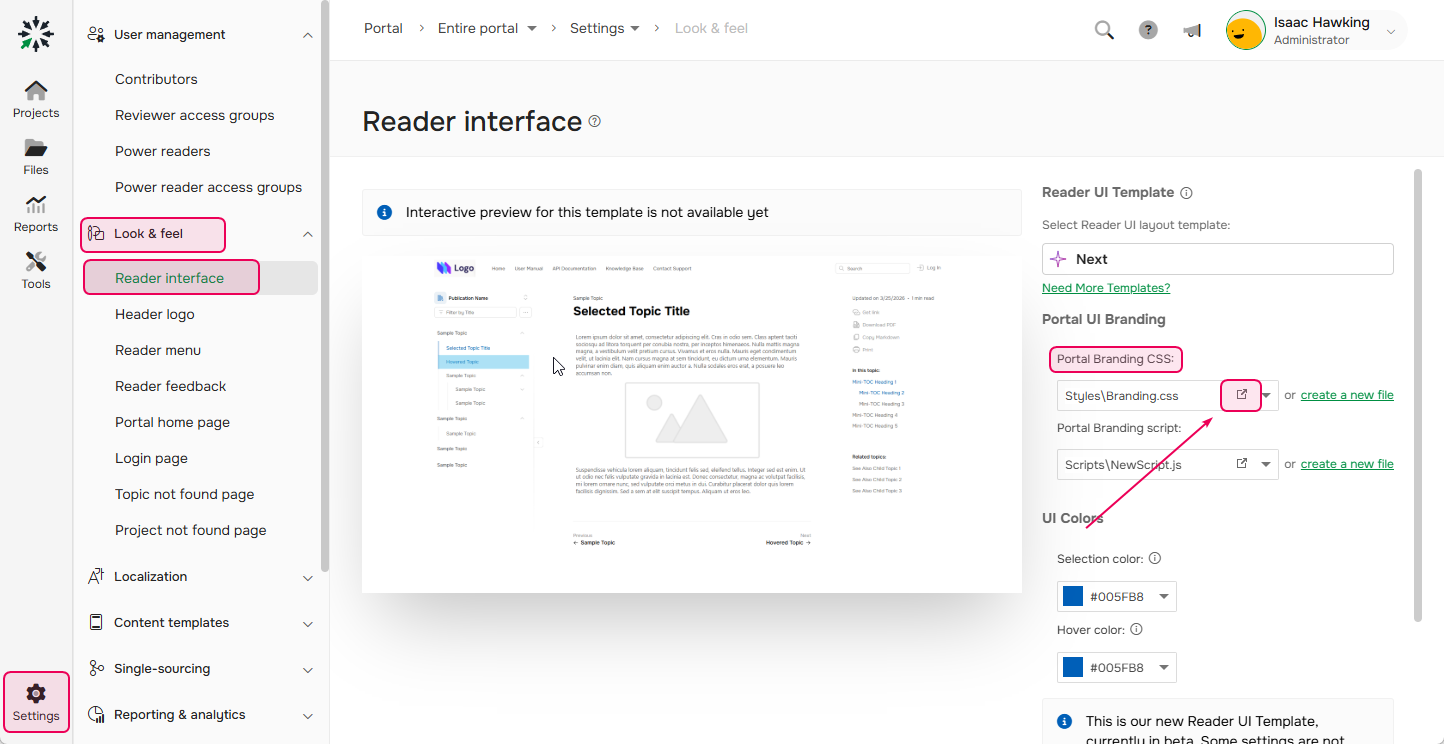The image size is (1444, 744).
Task: Open user account menu chevron
Action: (1391, 31)
